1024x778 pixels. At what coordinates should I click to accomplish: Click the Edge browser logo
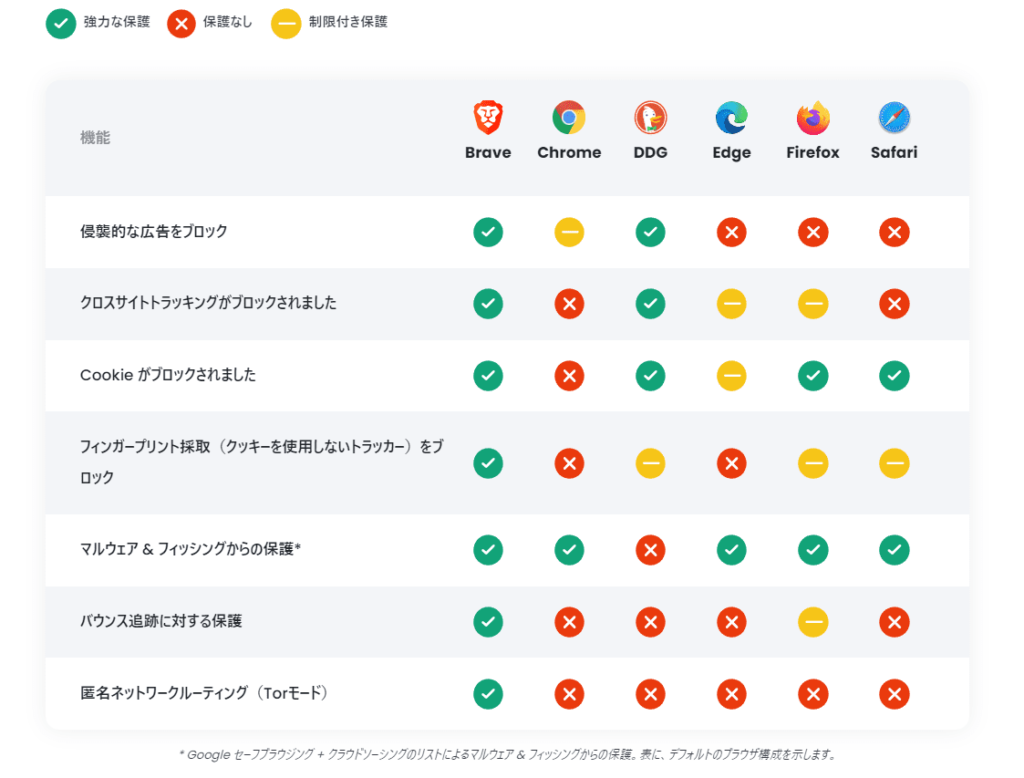pyautogui.click(x=731, y=118)
